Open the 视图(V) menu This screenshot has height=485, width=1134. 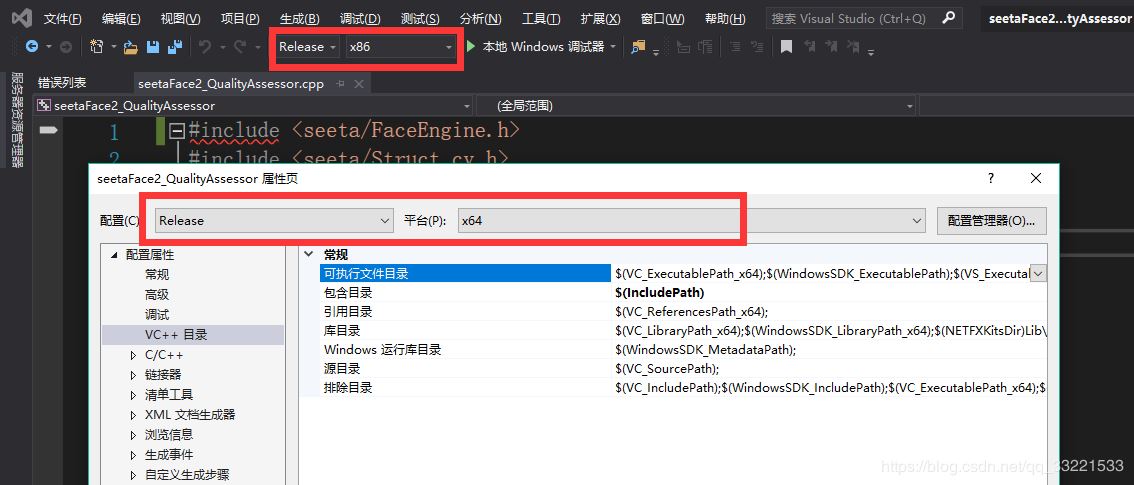[180, 18]
